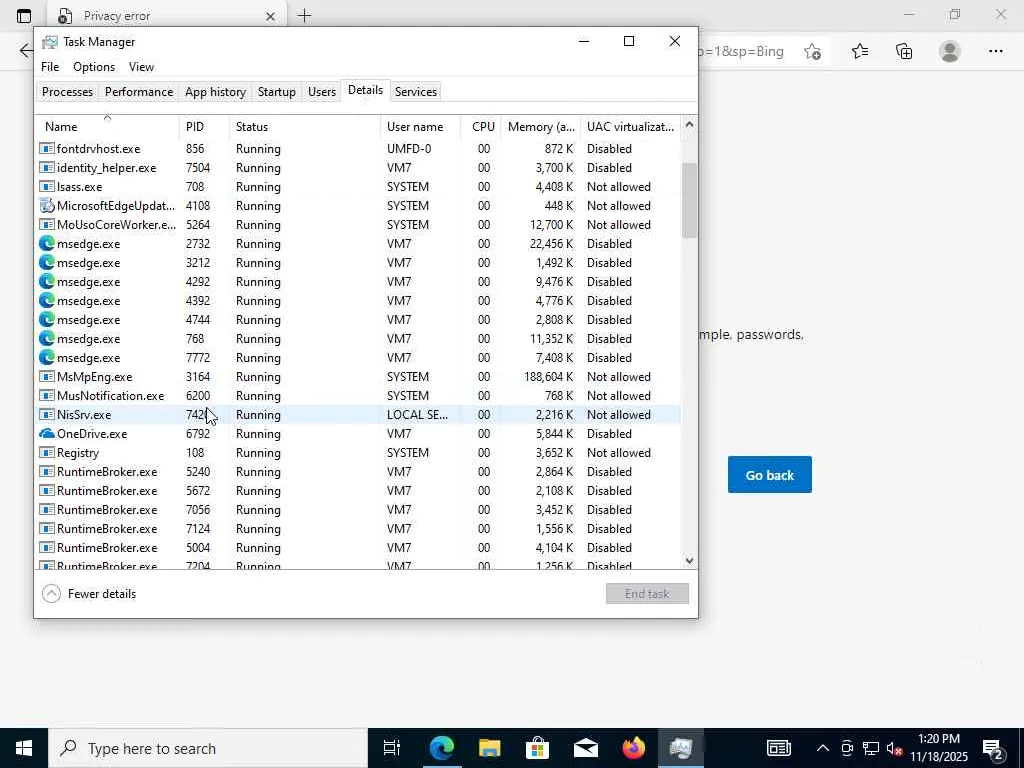Close the Privacy error tab
1024x768 pixels.
coord(270,16)
